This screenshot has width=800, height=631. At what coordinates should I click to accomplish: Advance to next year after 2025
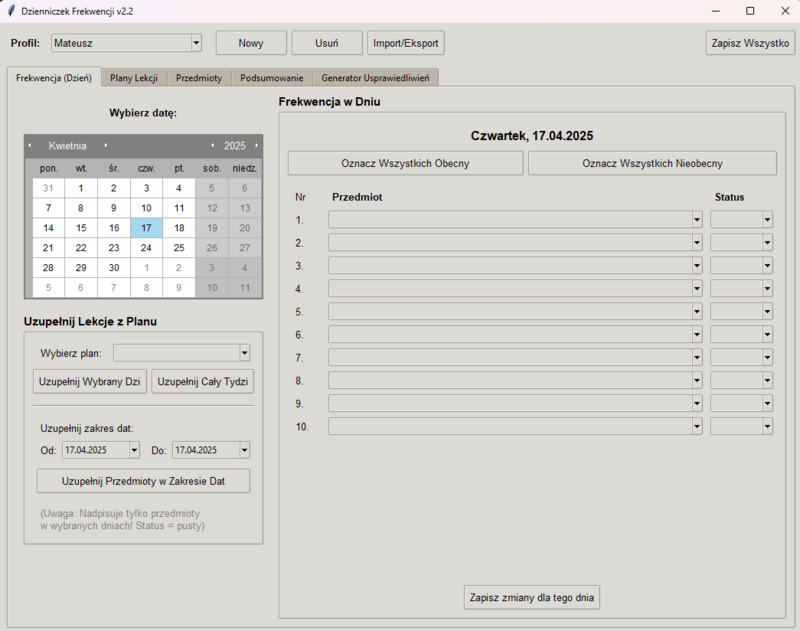256,146
